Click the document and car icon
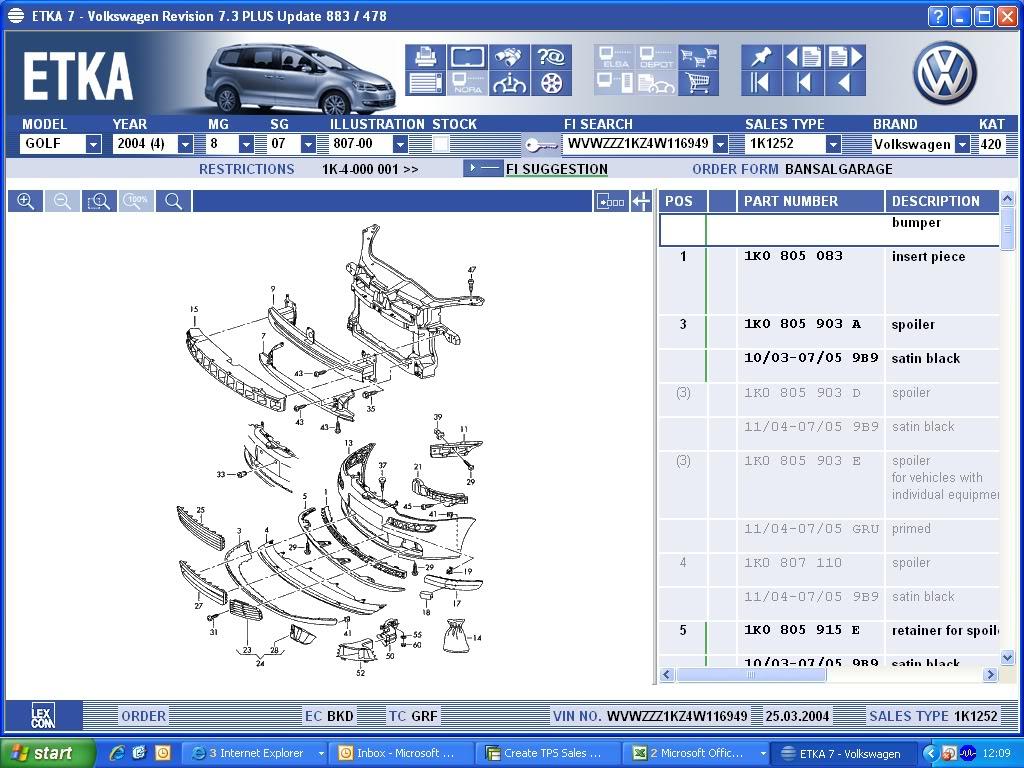Viewport: 1024px width, 768px height. [x=656, y=83]
